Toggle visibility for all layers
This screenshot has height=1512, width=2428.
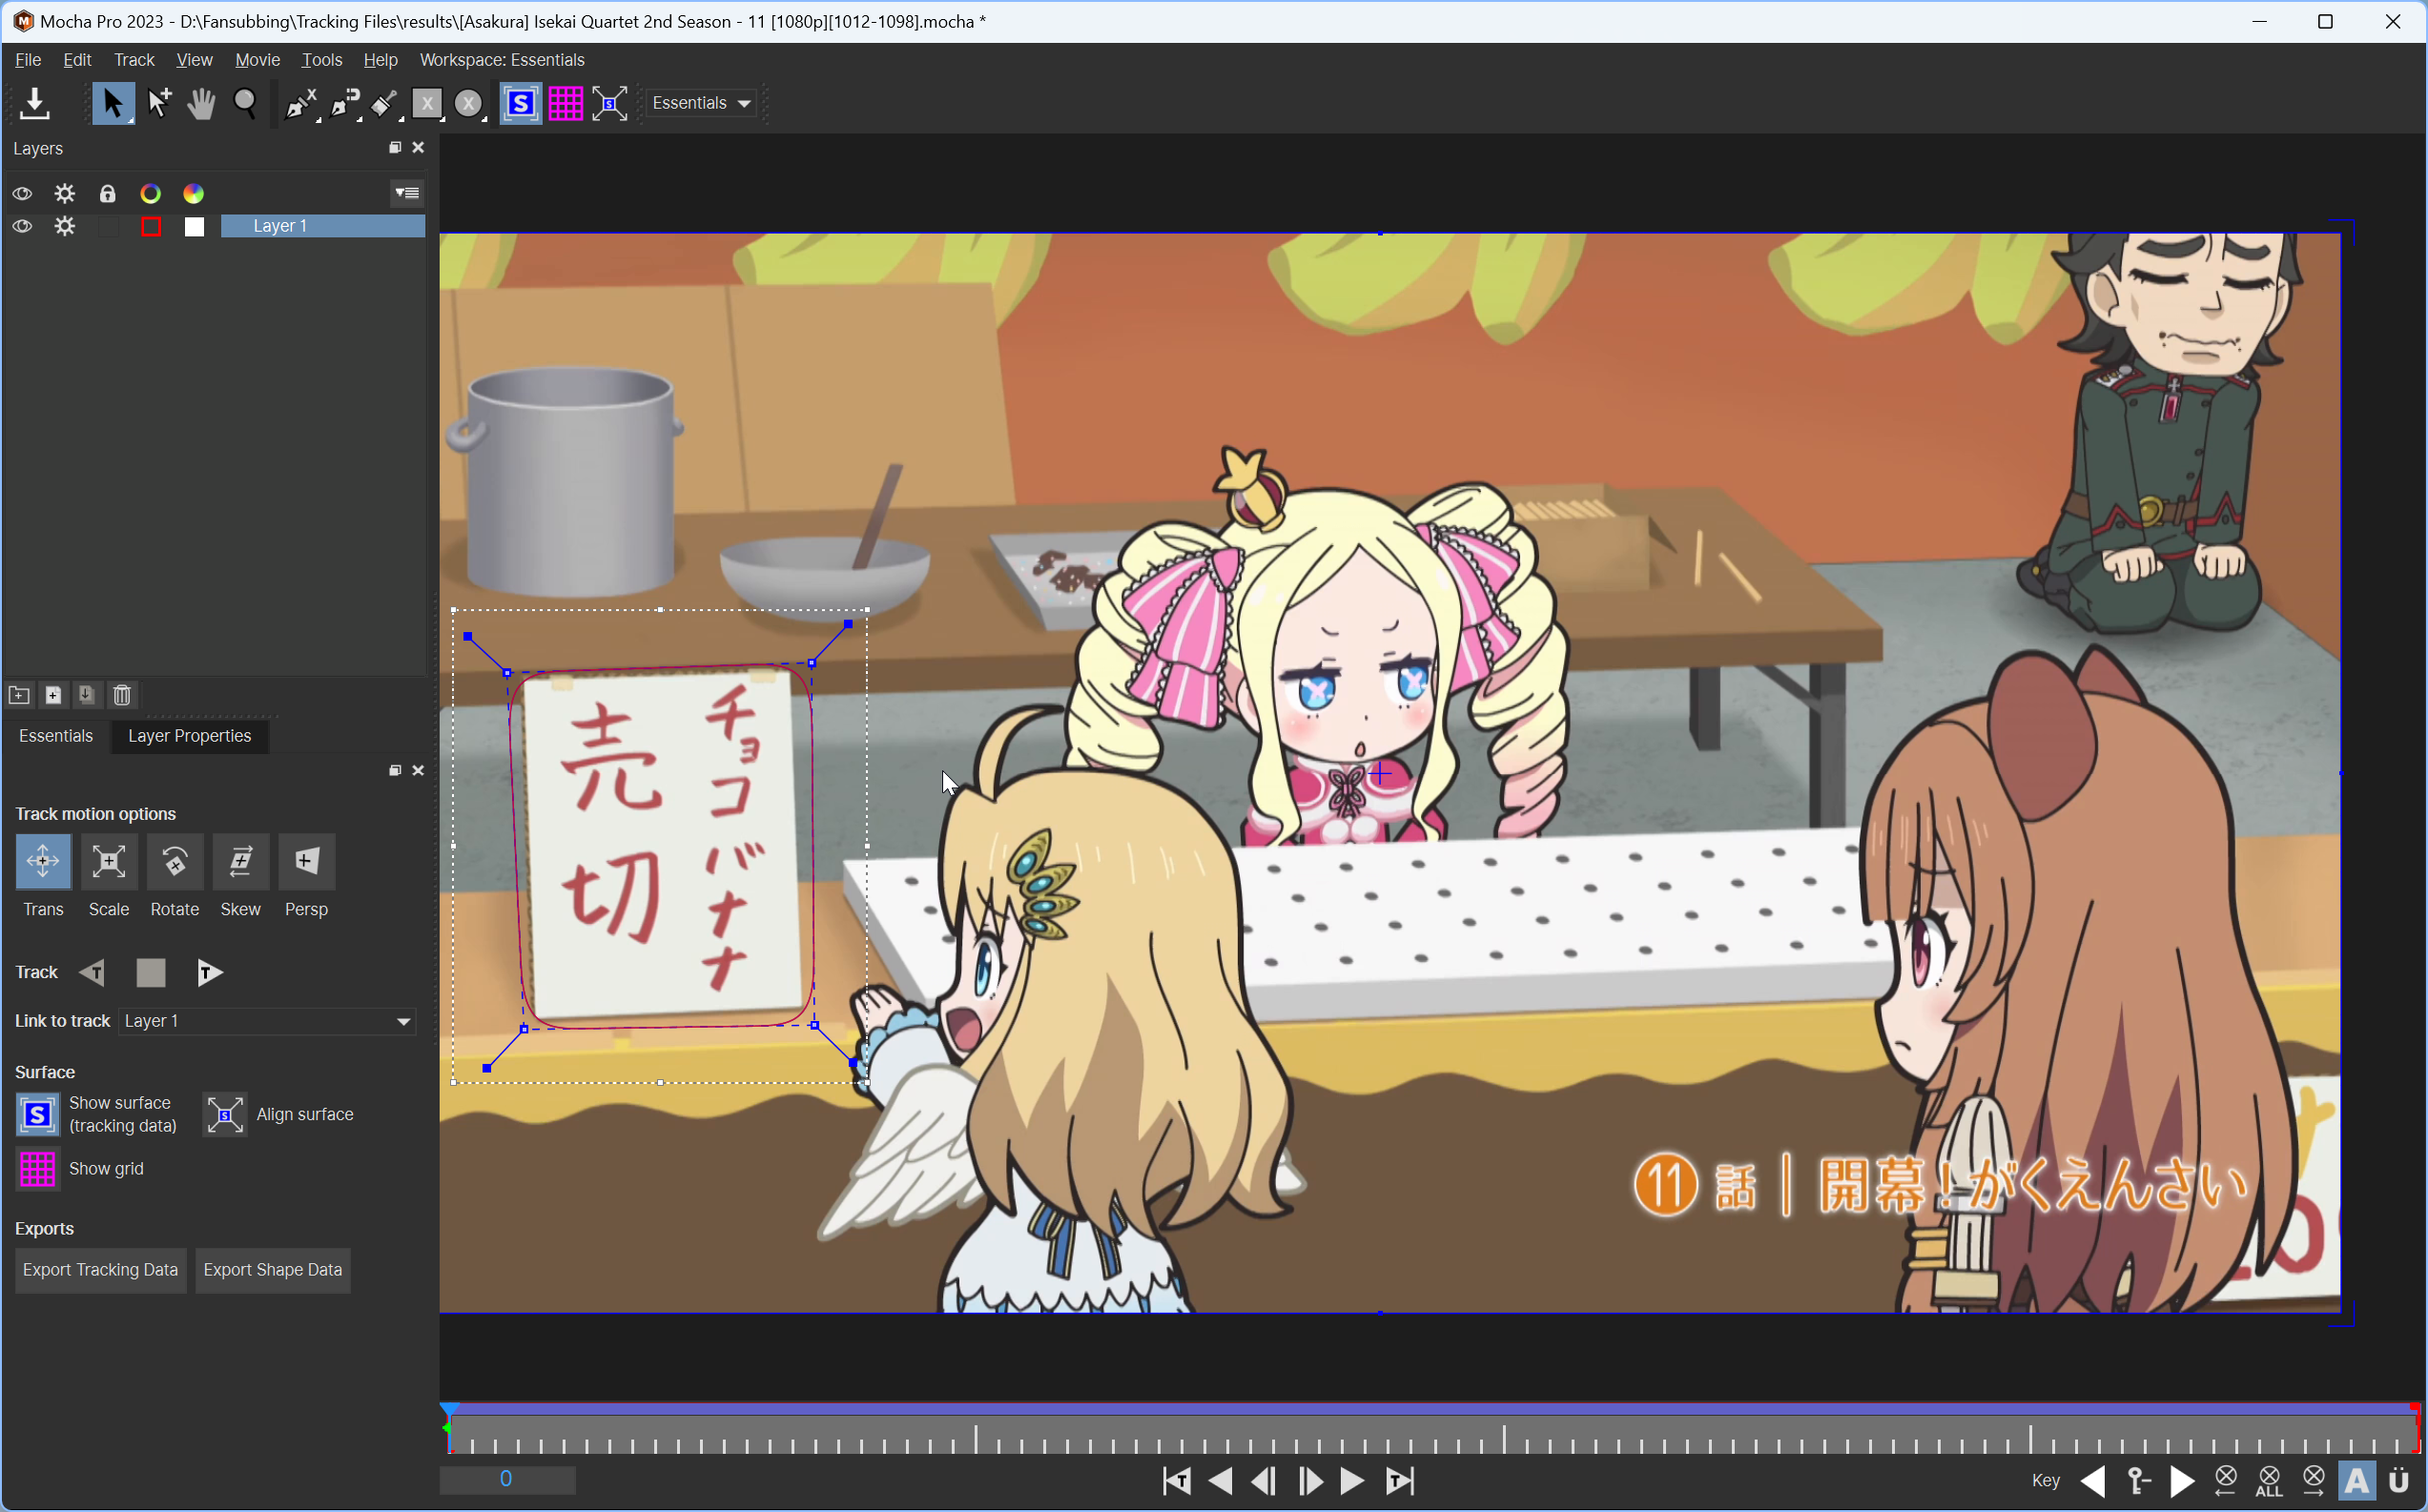point(22,193)
